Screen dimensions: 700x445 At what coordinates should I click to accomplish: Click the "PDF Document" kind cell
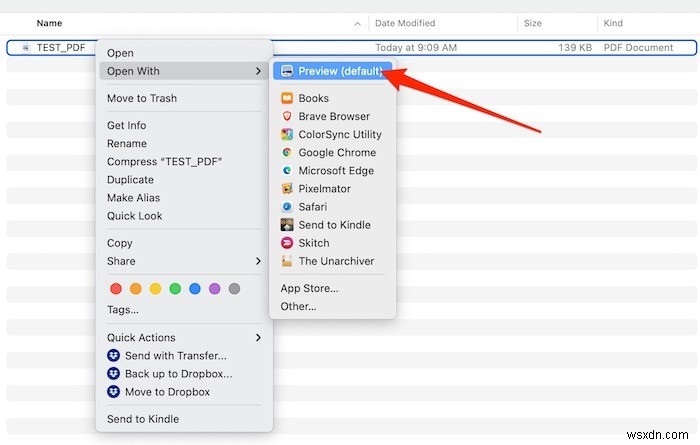click(x=638, y=47)
